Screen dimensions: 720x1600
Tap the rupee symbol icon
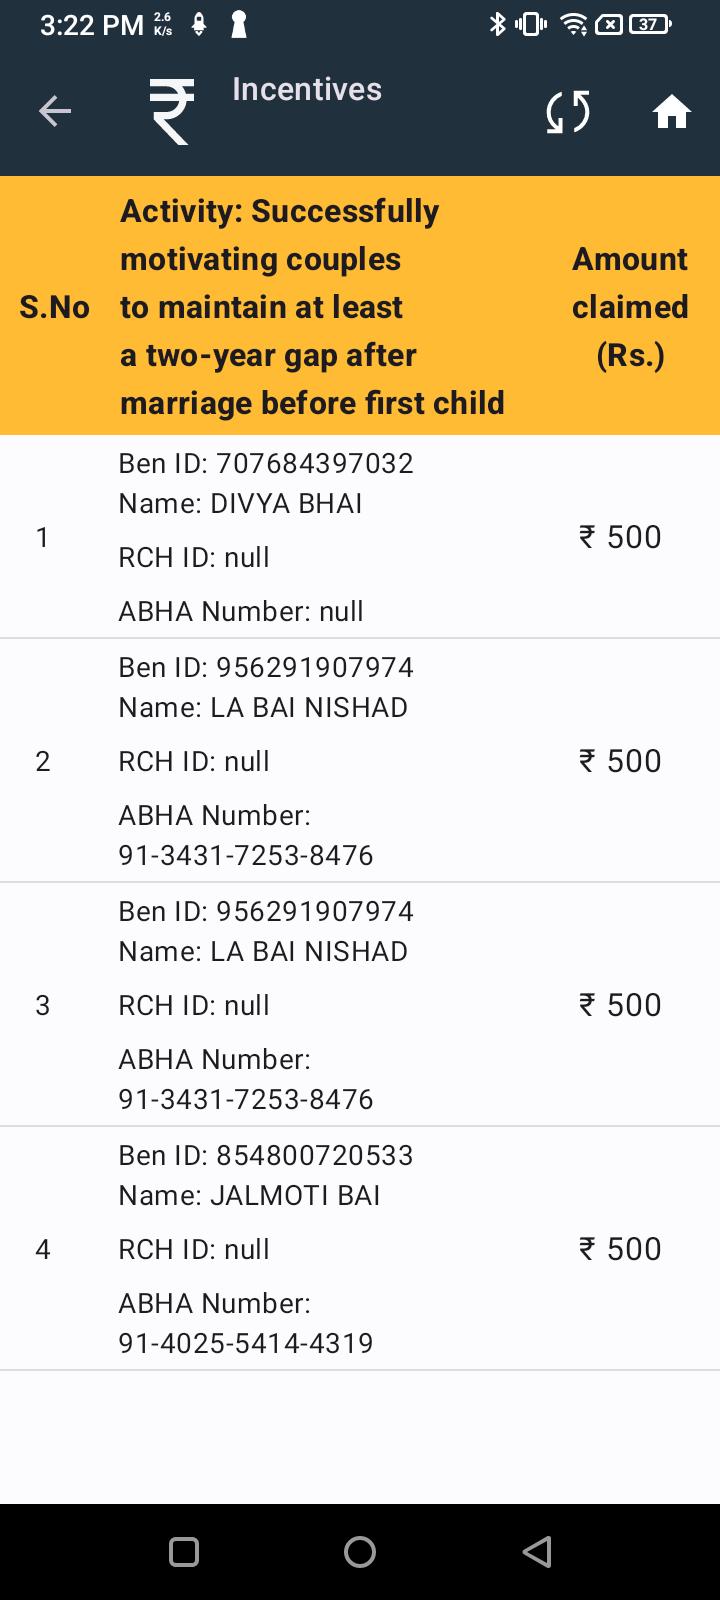pos(172,111)
